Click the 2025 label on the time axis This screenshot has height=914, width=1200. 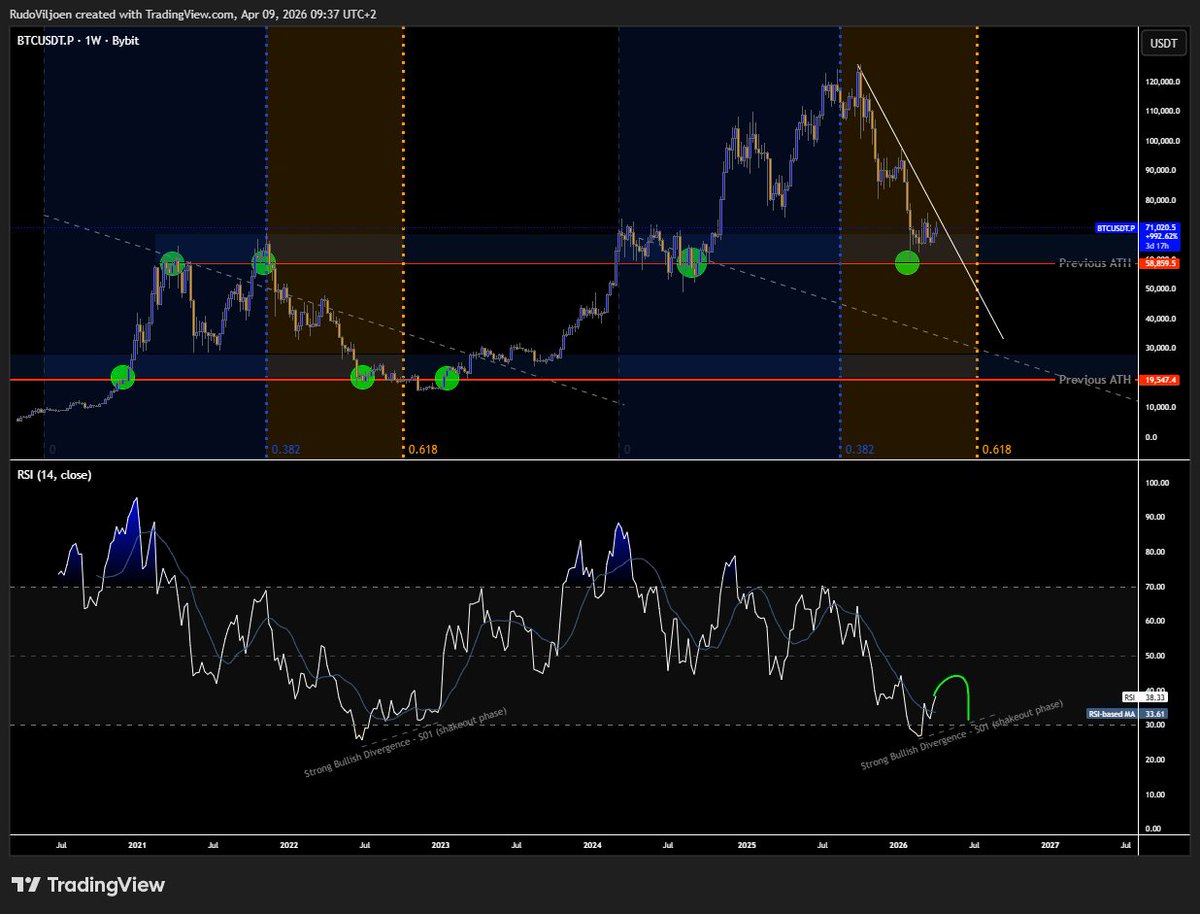point(745,846)
